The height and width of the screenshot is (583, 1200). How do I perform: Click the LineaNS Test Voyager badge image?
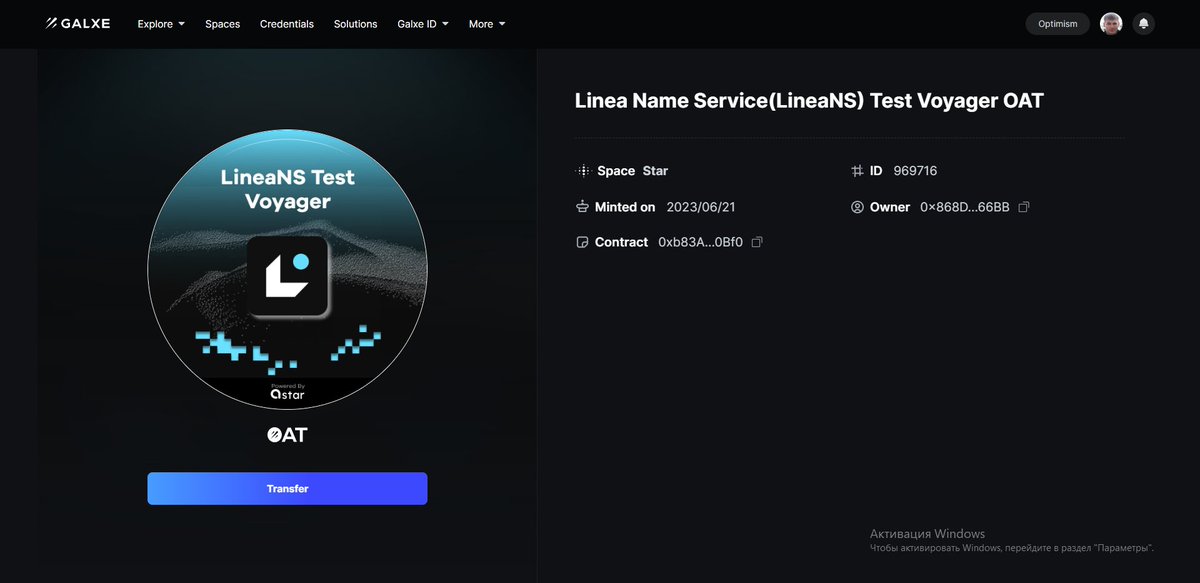287,270
